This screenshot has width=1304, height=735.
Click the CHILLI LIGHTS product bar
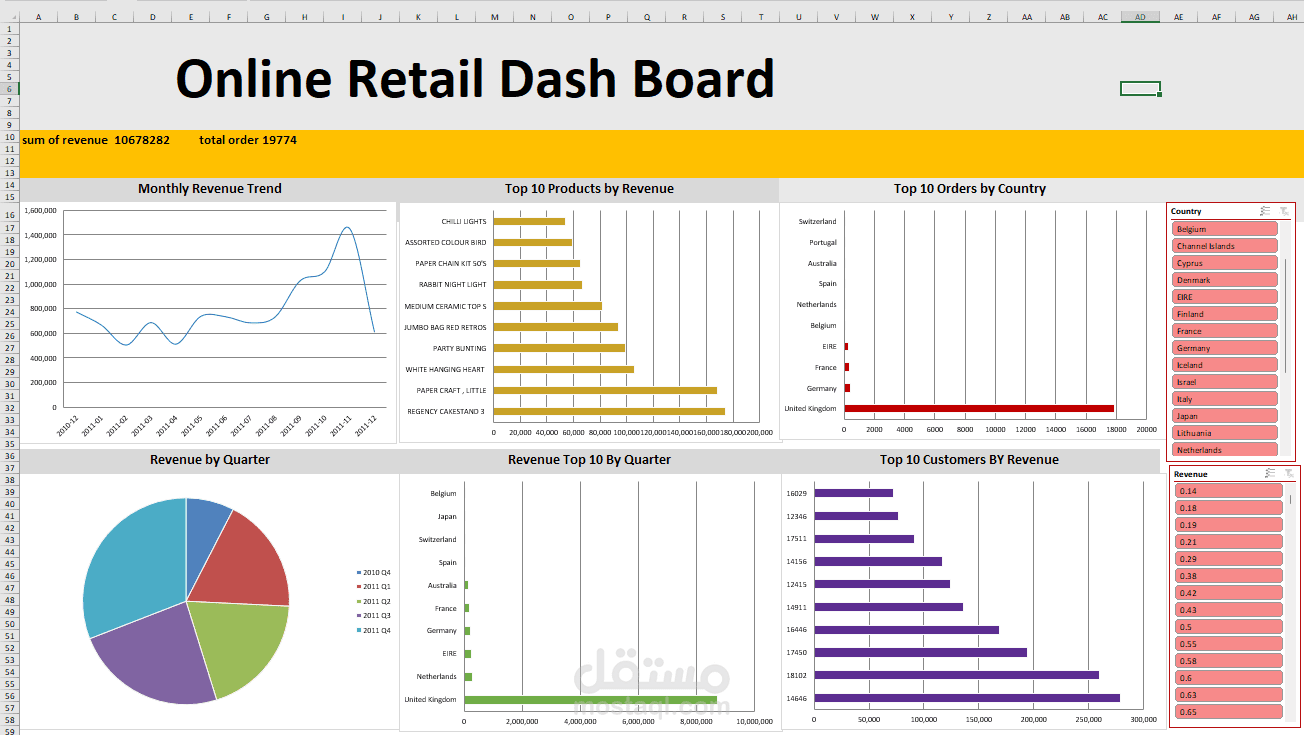(529, 221)
